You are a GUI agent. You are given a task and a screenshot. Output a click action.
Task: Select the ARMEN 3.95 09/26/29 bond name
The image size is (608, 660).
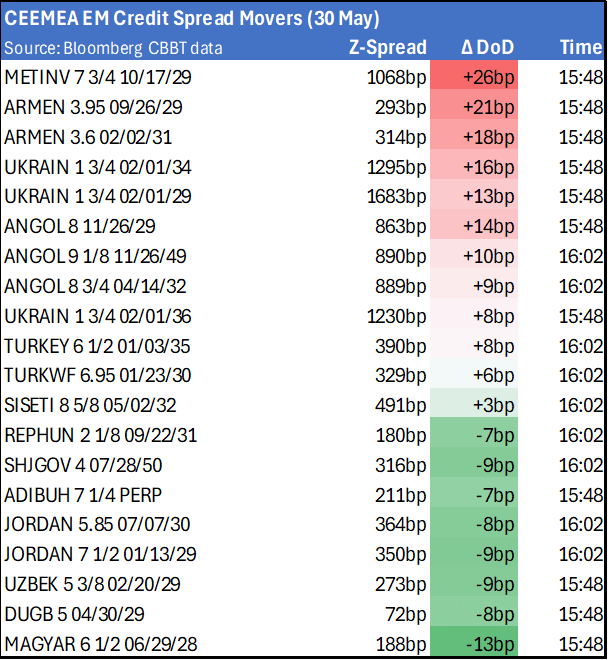[x=93, y=107]
